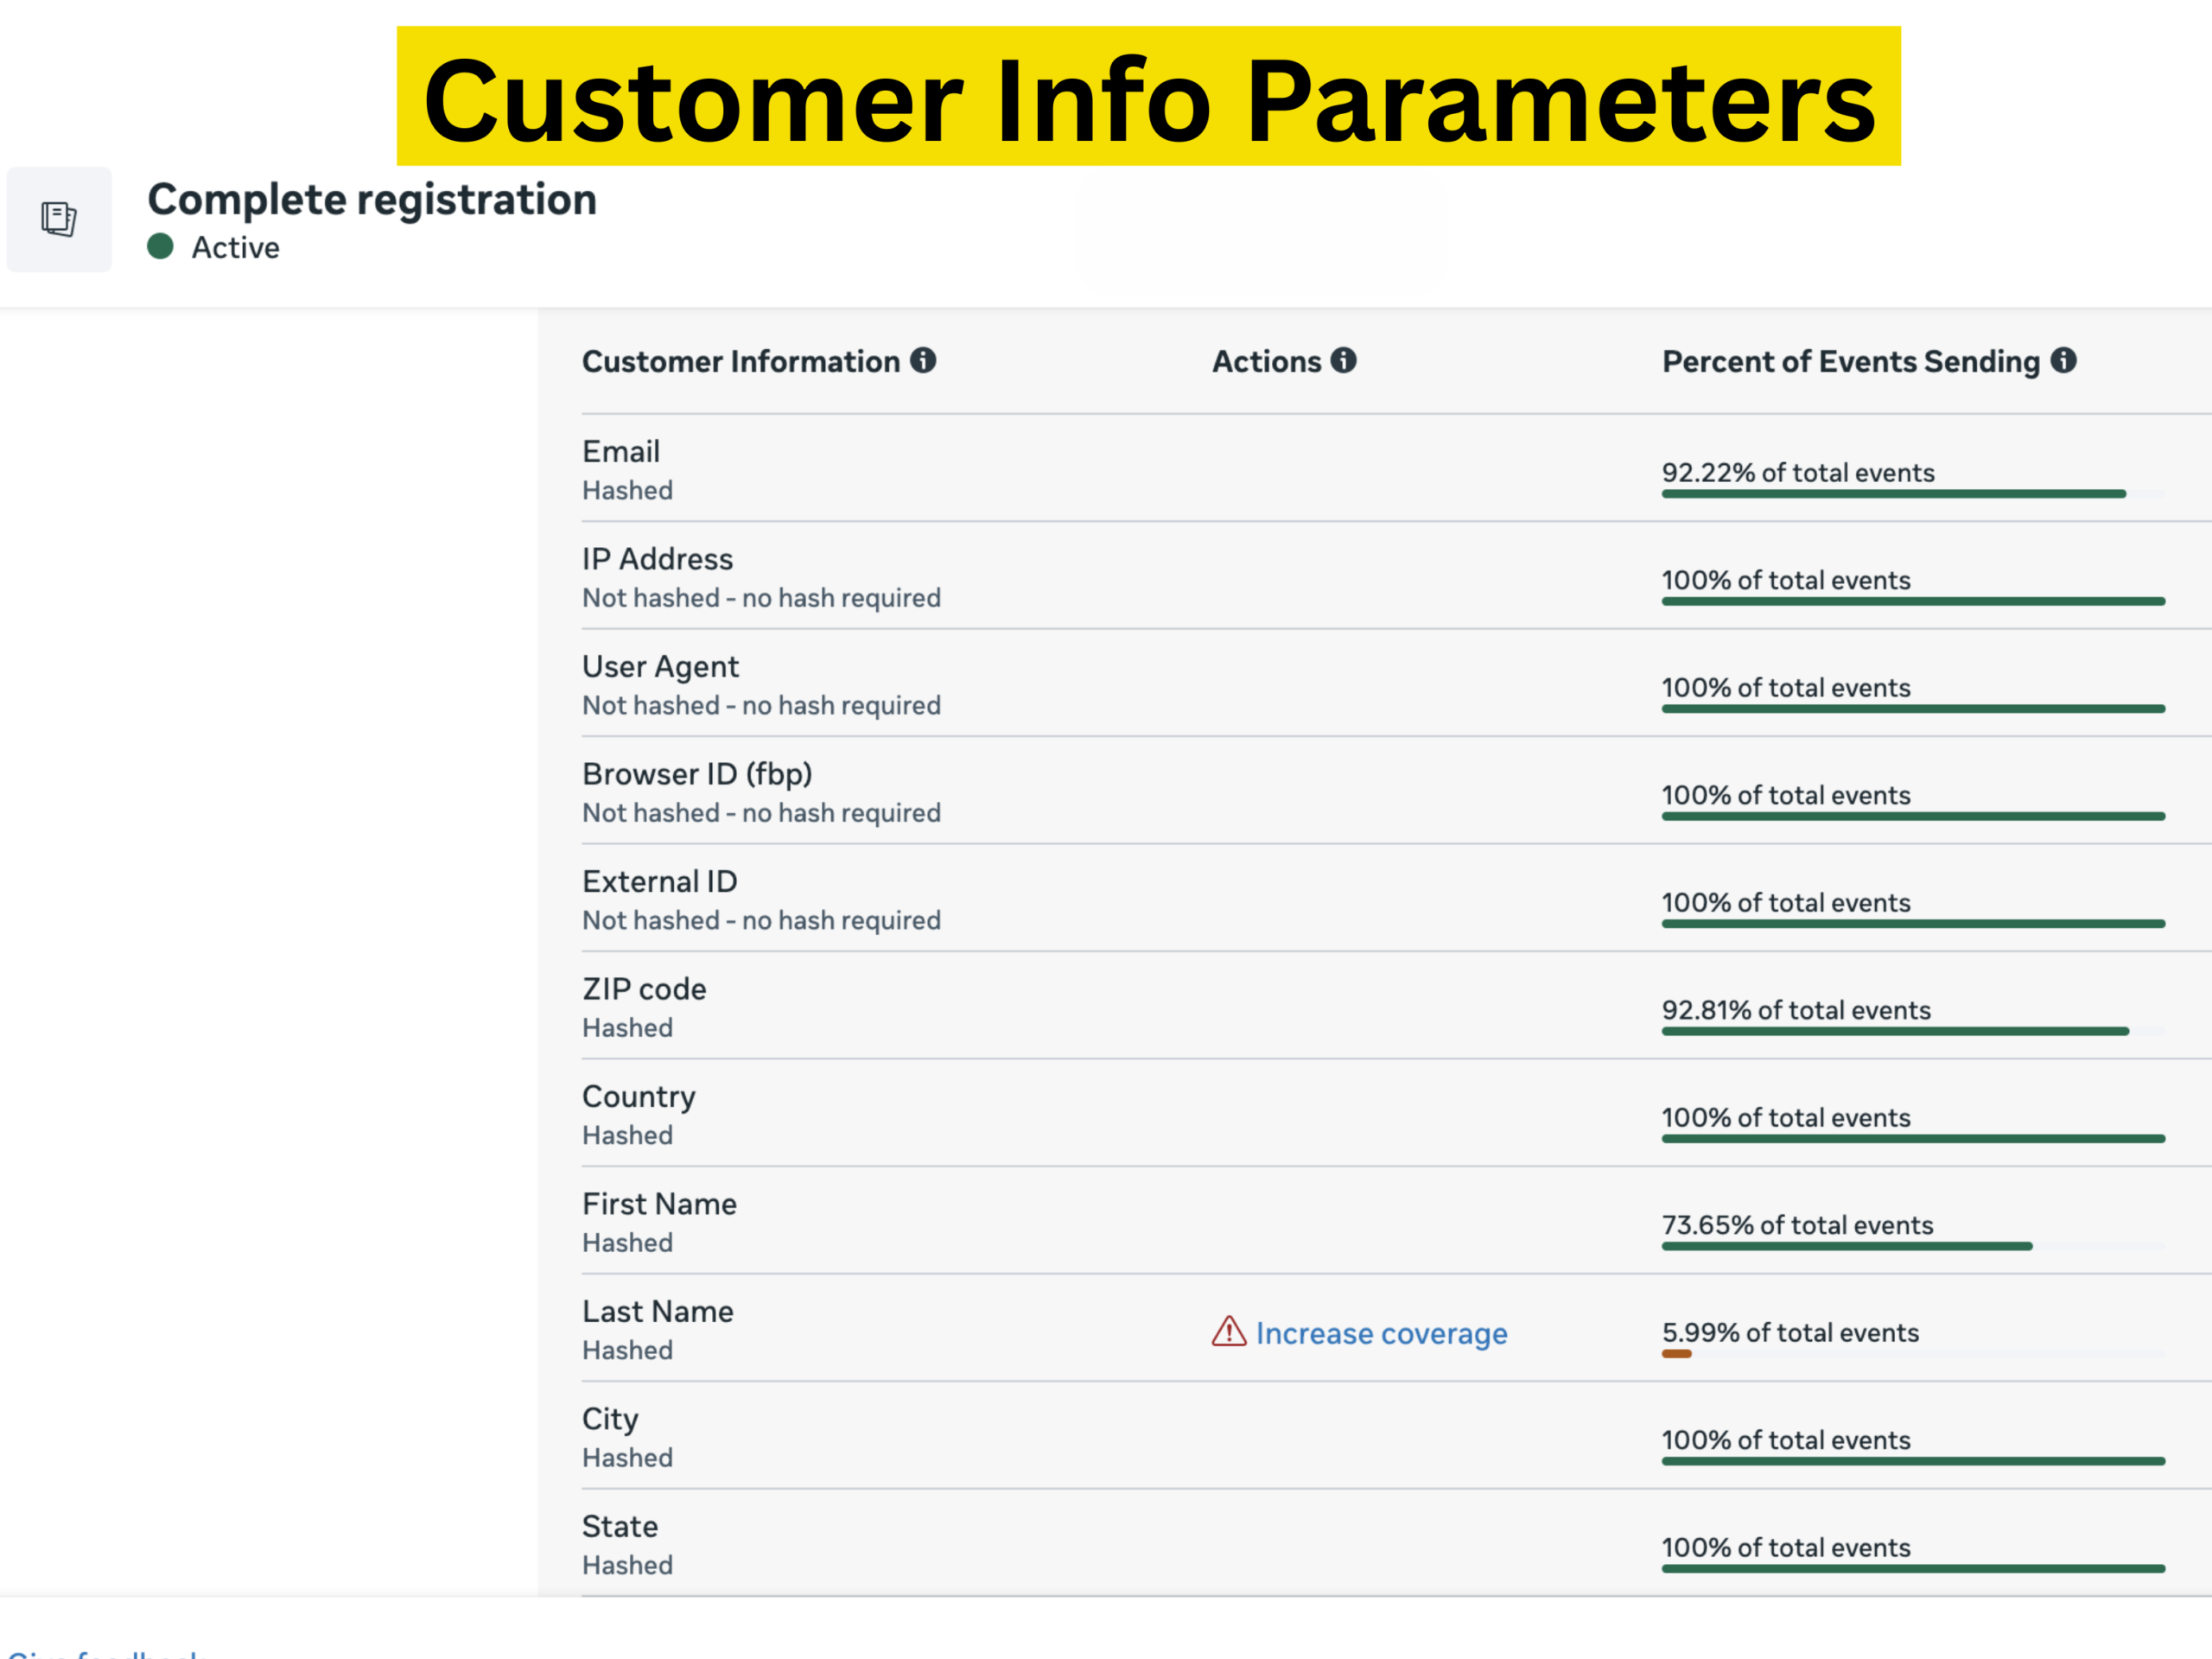Image resolution: width=2212 pixels, height=1659 pixels.
Task: Click the Percent of Events Sending header
Action: pos(1850,361)
